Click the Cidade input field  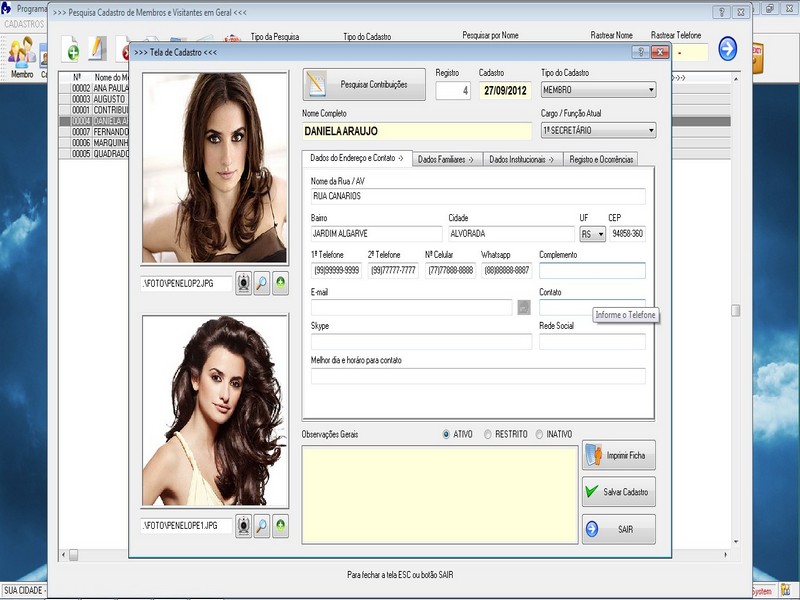pyautogui.click(x=511, y=234)
